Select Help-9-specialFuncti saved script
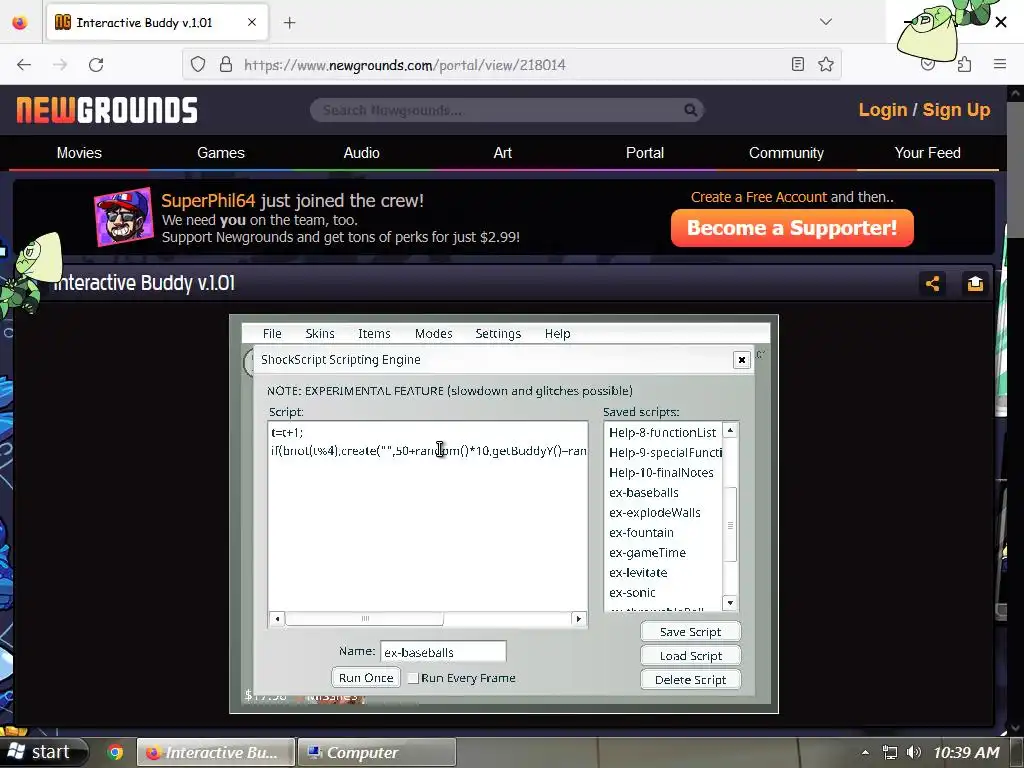1024x768 pixels. (665, 453)
